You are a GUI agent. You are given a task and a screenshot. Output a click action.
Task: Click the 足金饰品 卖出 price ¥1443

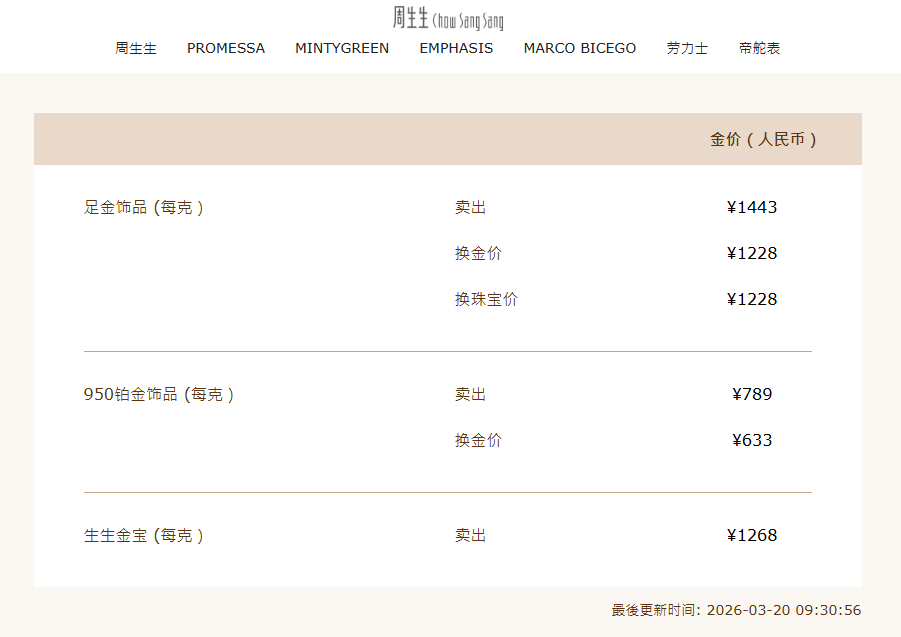[x=752, y=207]
